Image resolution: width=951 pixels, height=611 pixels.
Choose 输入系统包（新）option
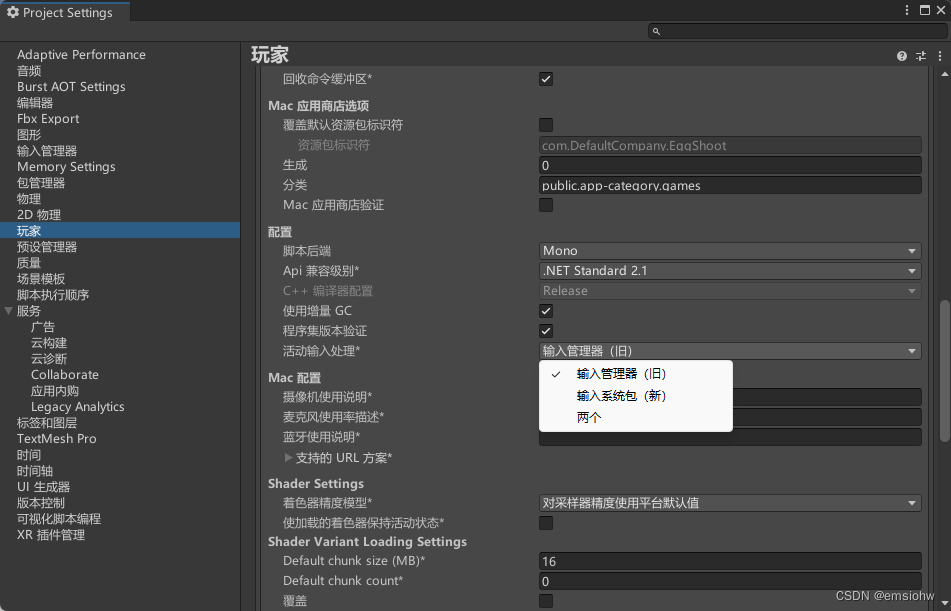coord(636,396)
